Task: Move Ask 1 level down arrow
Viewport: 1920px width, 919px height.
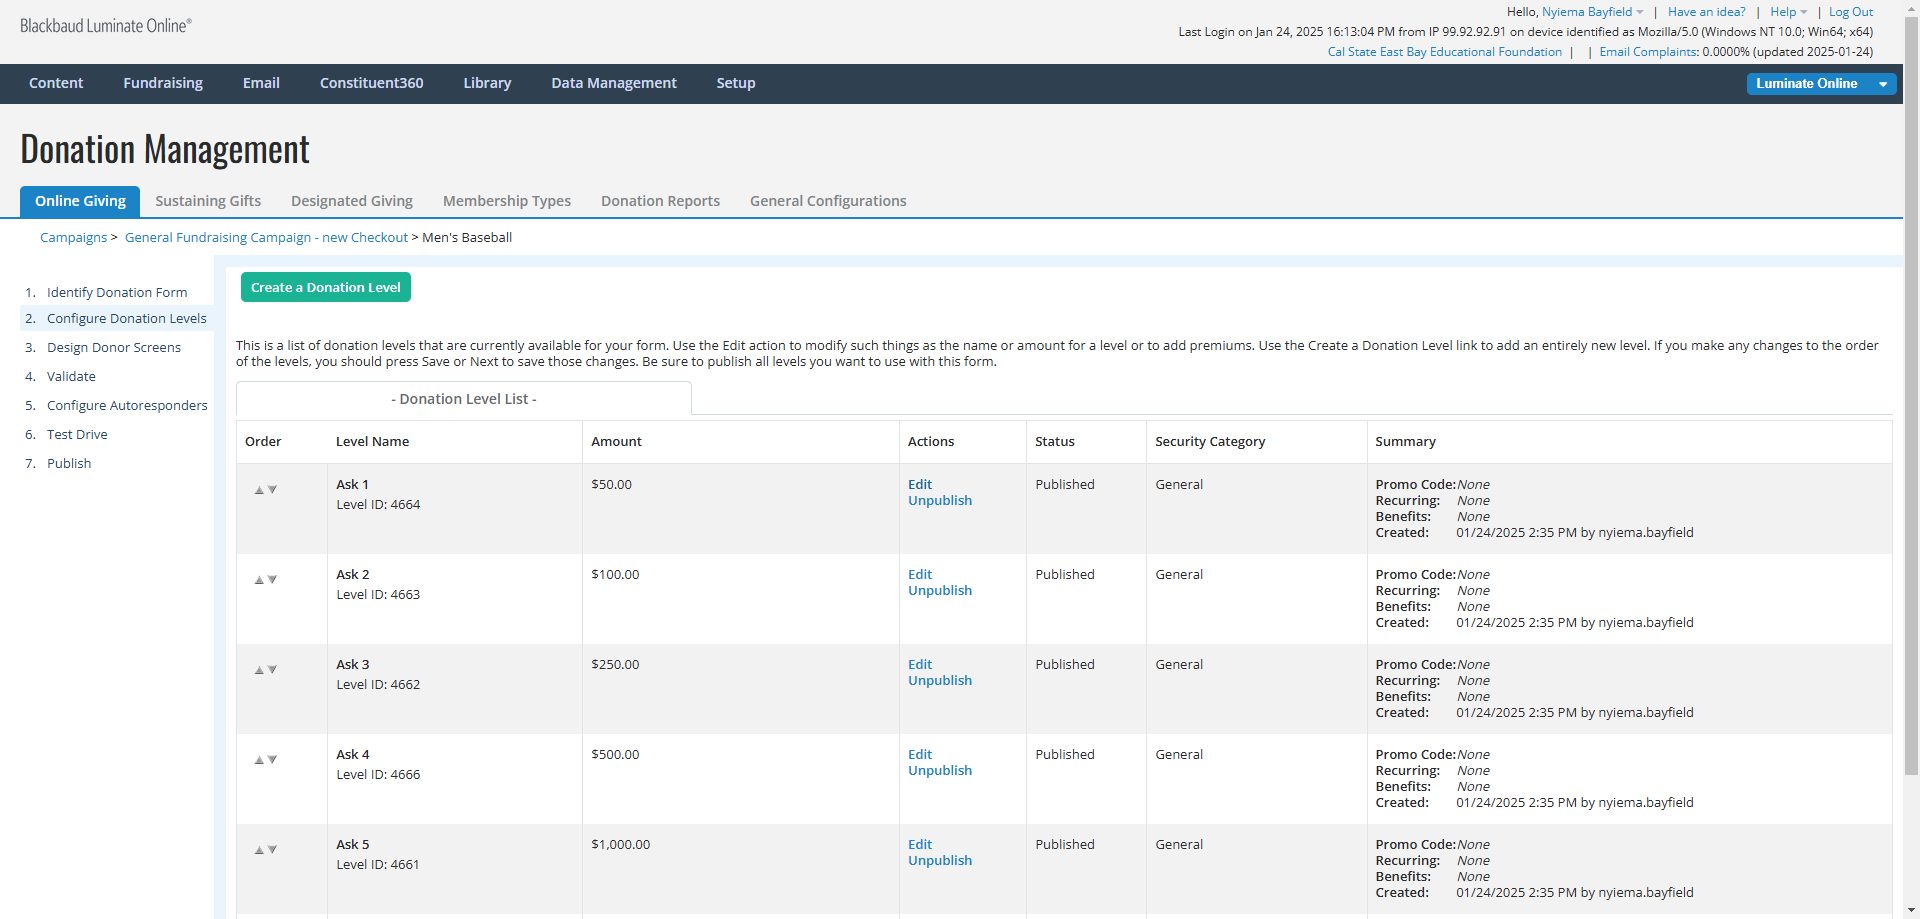Action: tap(272, 490)
